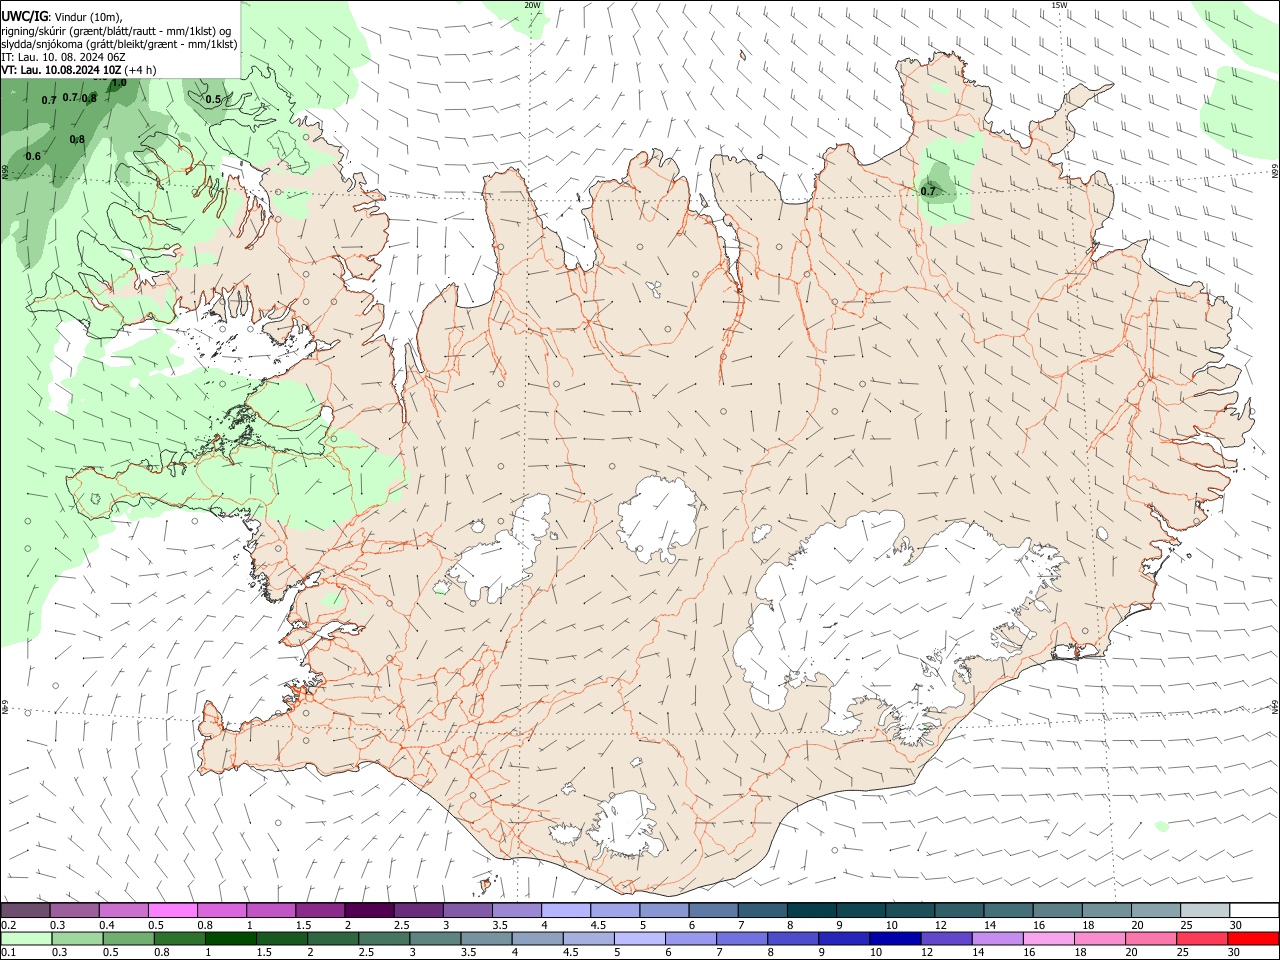Click the 'VT: Lau. 10.08.2024 10Z' valid time line
Screen dimensions: 1280x960
click(x=62, y=70)
